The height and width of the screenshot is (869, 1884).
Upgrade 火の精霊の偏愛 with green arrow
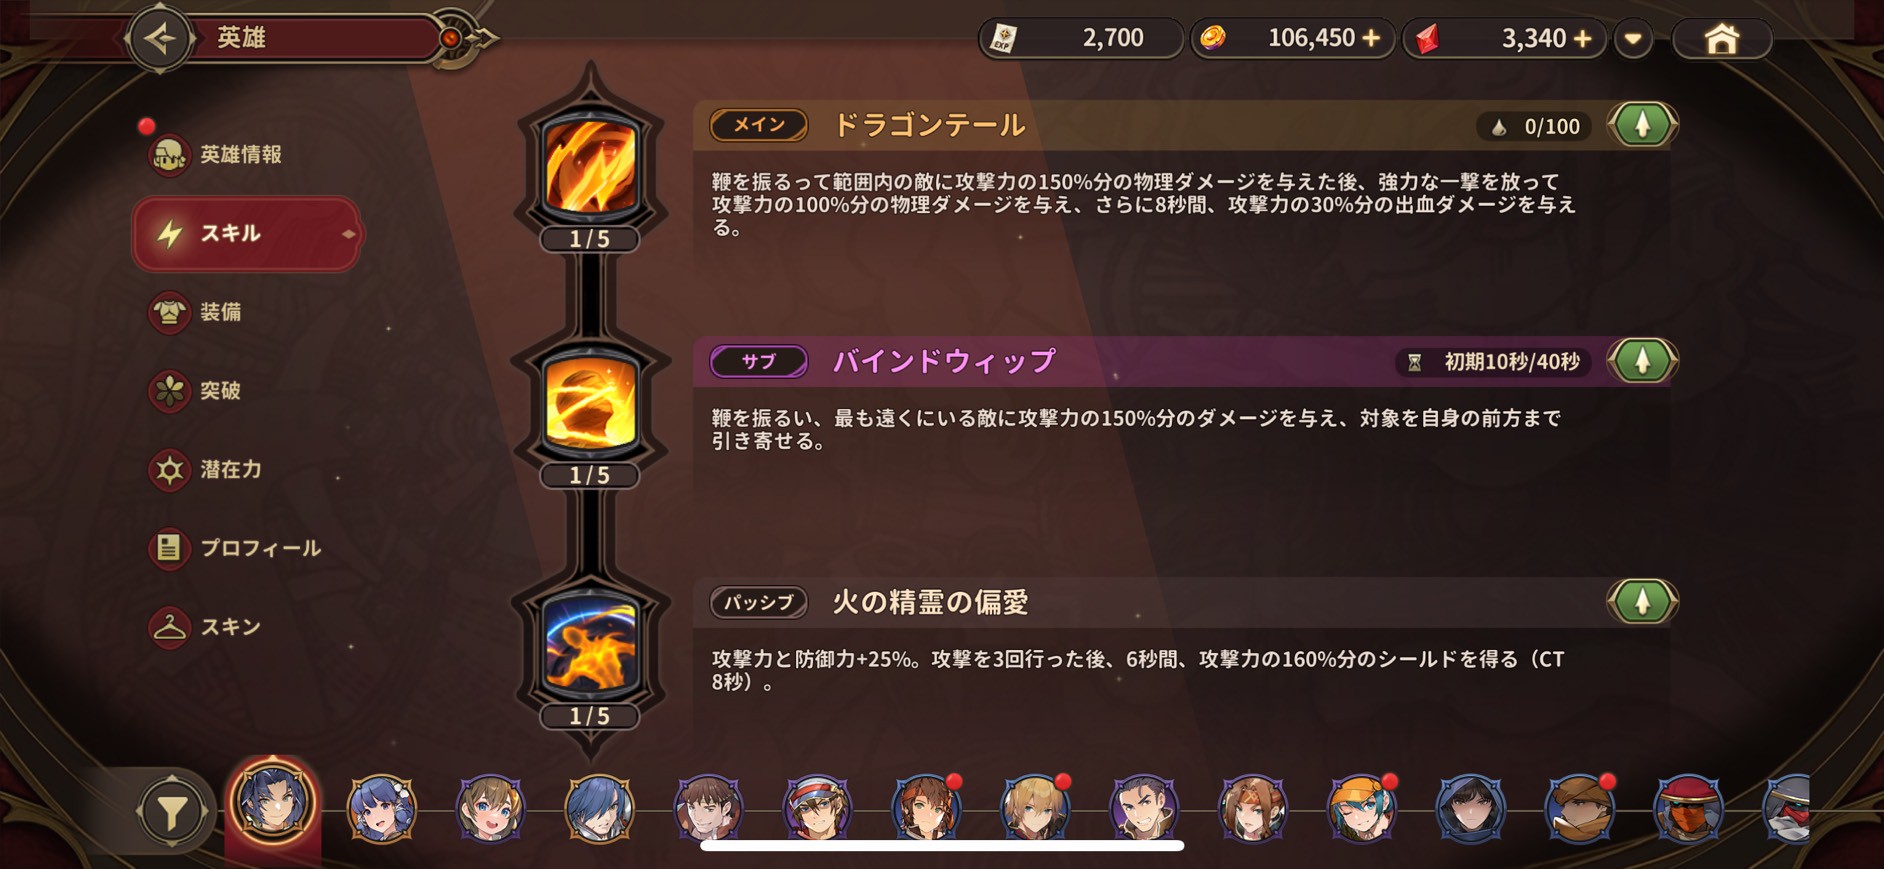[x=1642, y=602]
